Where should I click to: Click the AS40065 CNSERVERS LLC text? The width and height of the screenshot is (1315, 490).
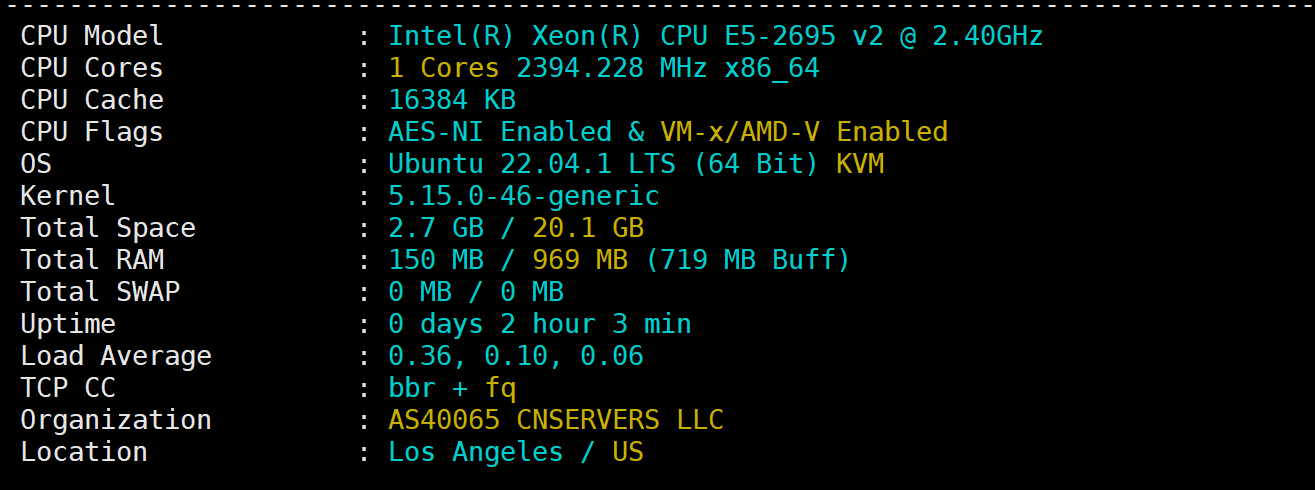555,420
